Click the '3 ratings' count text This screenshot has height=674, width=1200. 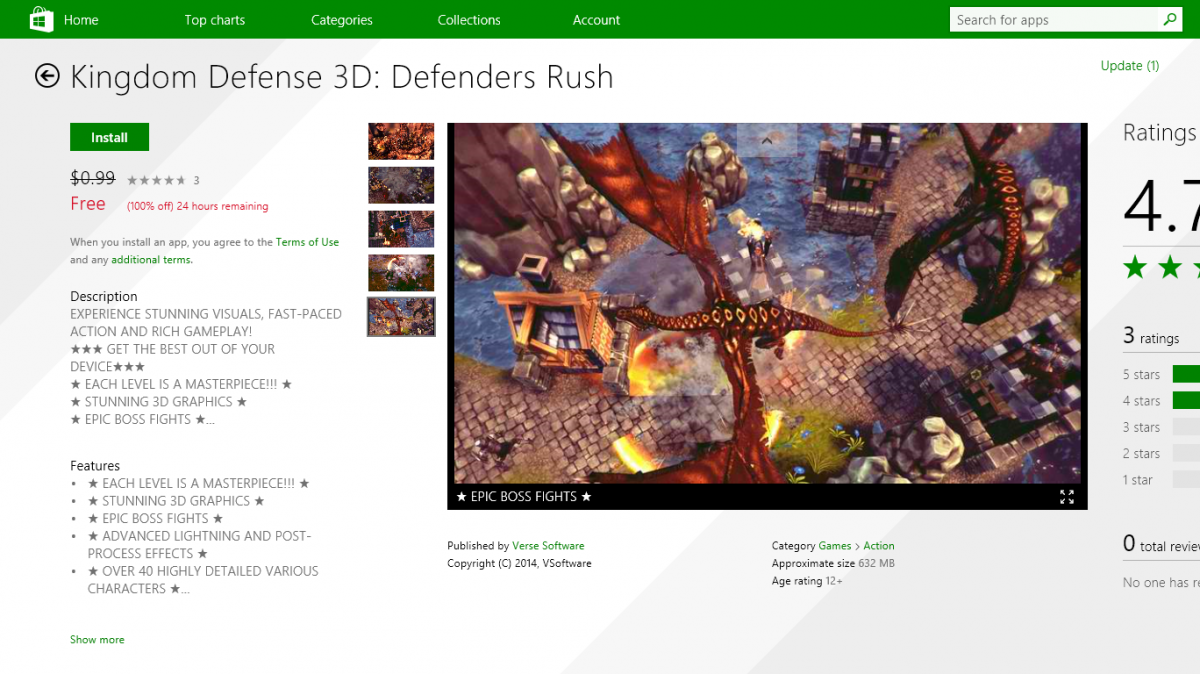[x=1151, y=337]
